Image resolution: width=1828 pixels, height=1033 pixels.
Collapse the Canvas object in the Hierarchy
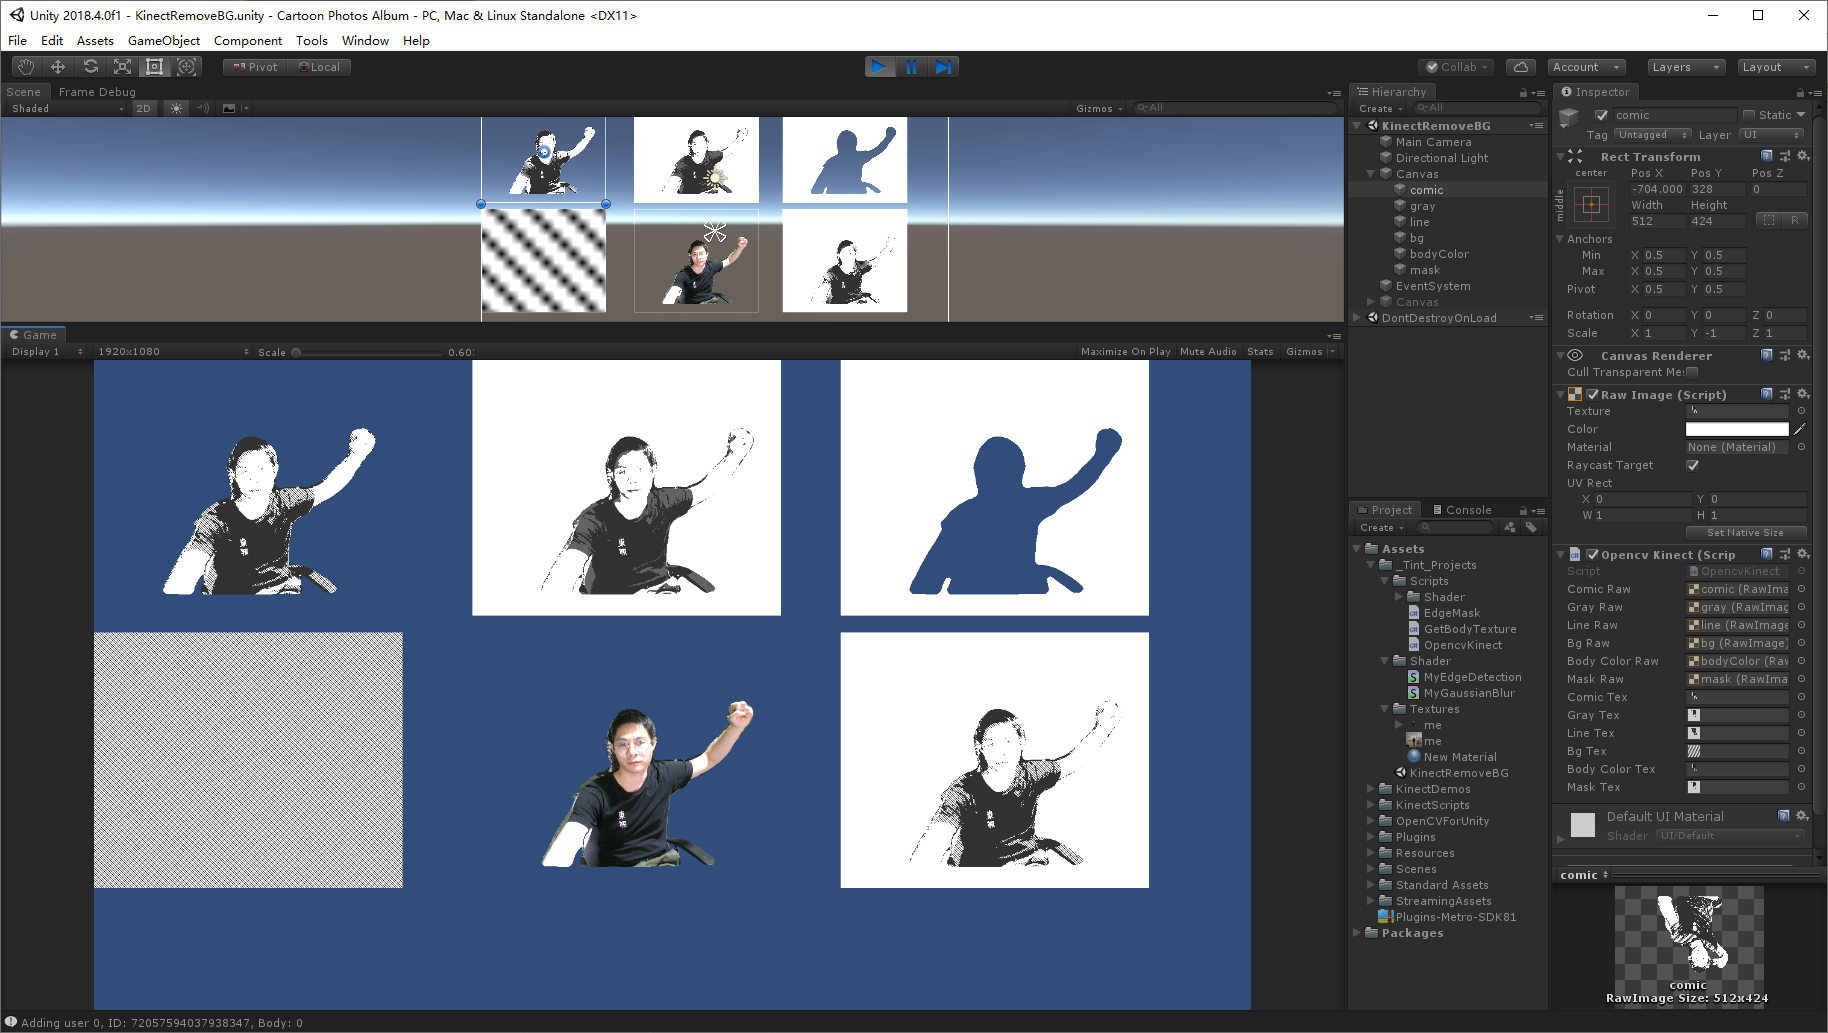[1371, 173]
